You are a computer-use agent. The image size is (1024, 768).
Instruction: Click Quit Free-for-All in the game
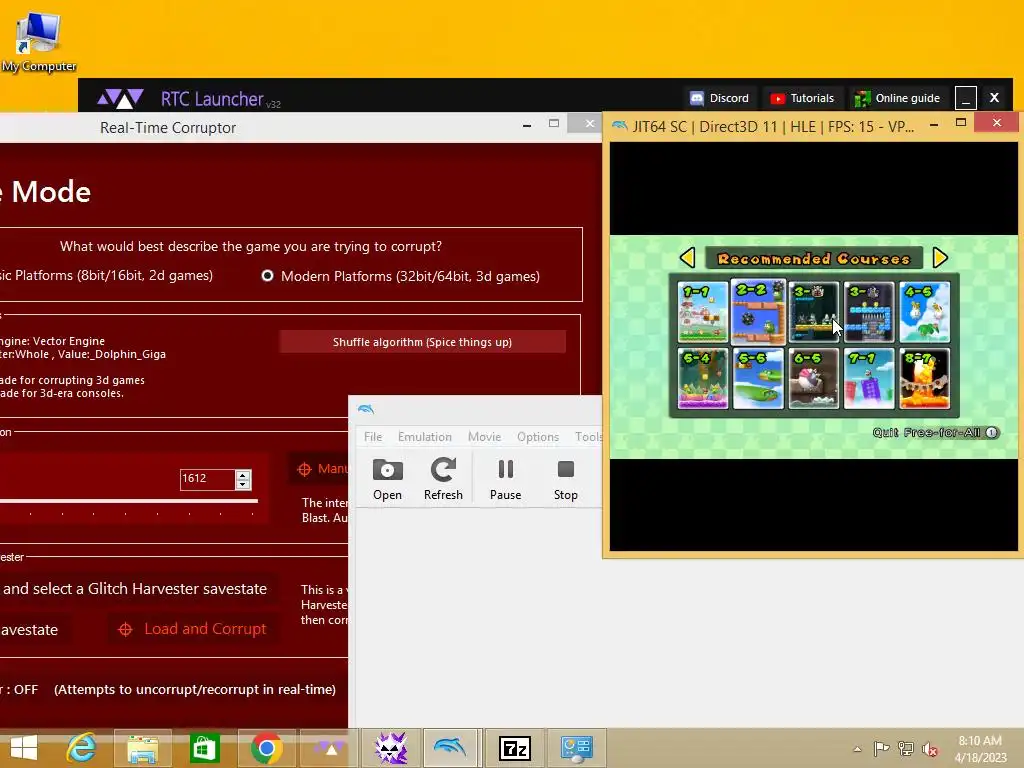click(936, 432)
